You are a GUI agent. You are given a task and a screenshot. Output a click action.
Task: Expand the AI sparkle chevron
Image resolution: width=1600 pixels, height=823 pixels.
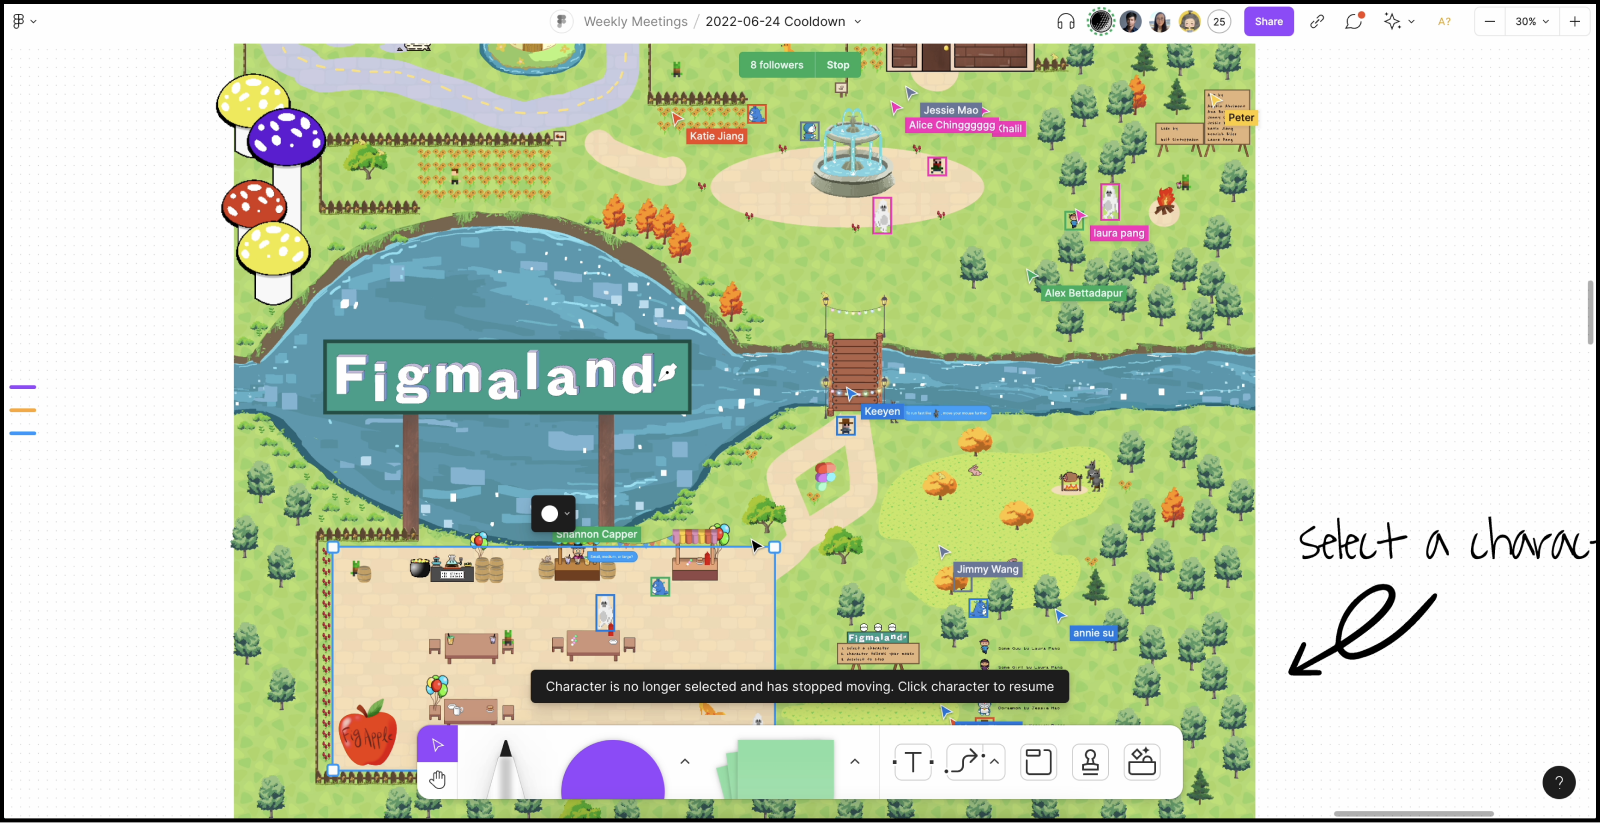[1411, 21]
